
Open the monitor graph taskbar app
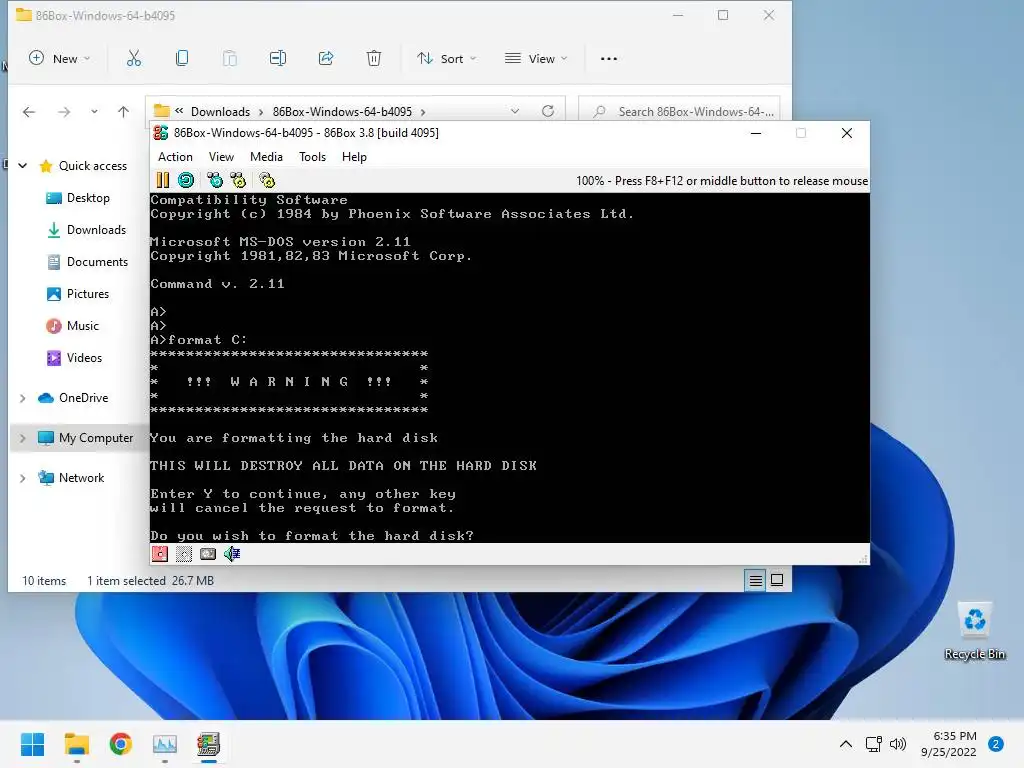click(165, 744)
